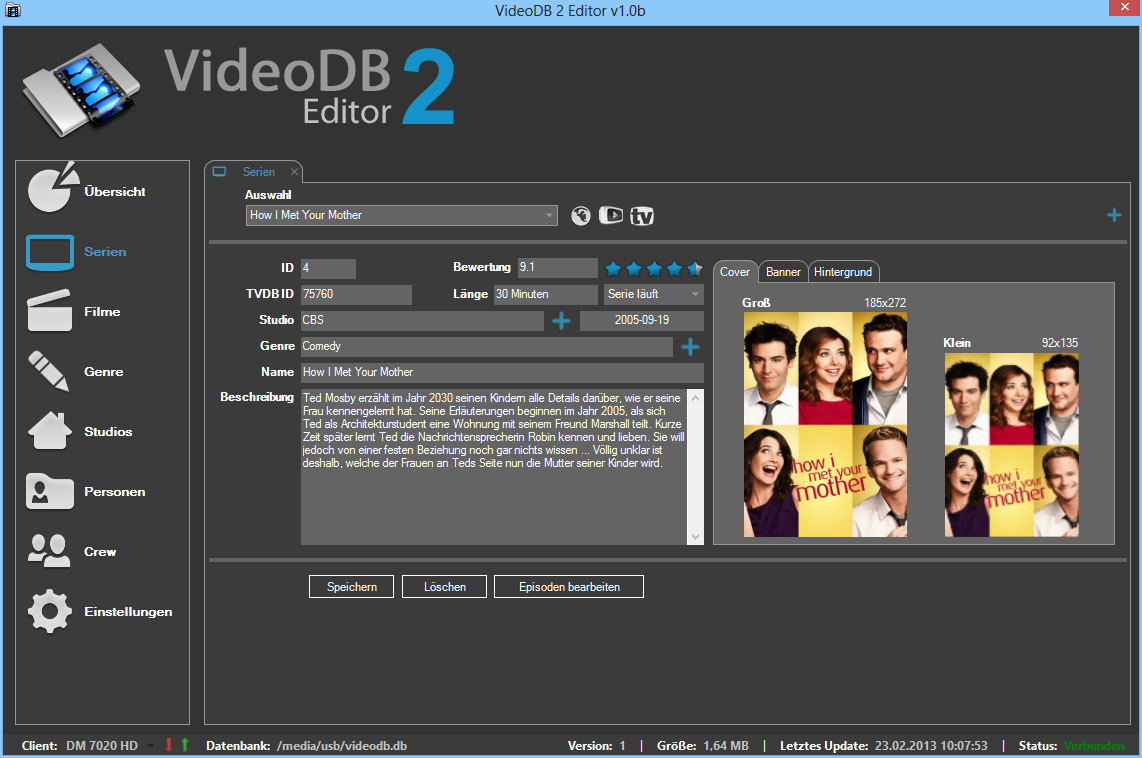Click the TVDB ID field 75760
Screen dimensions: 1142x758
click(x=356, y=294)
